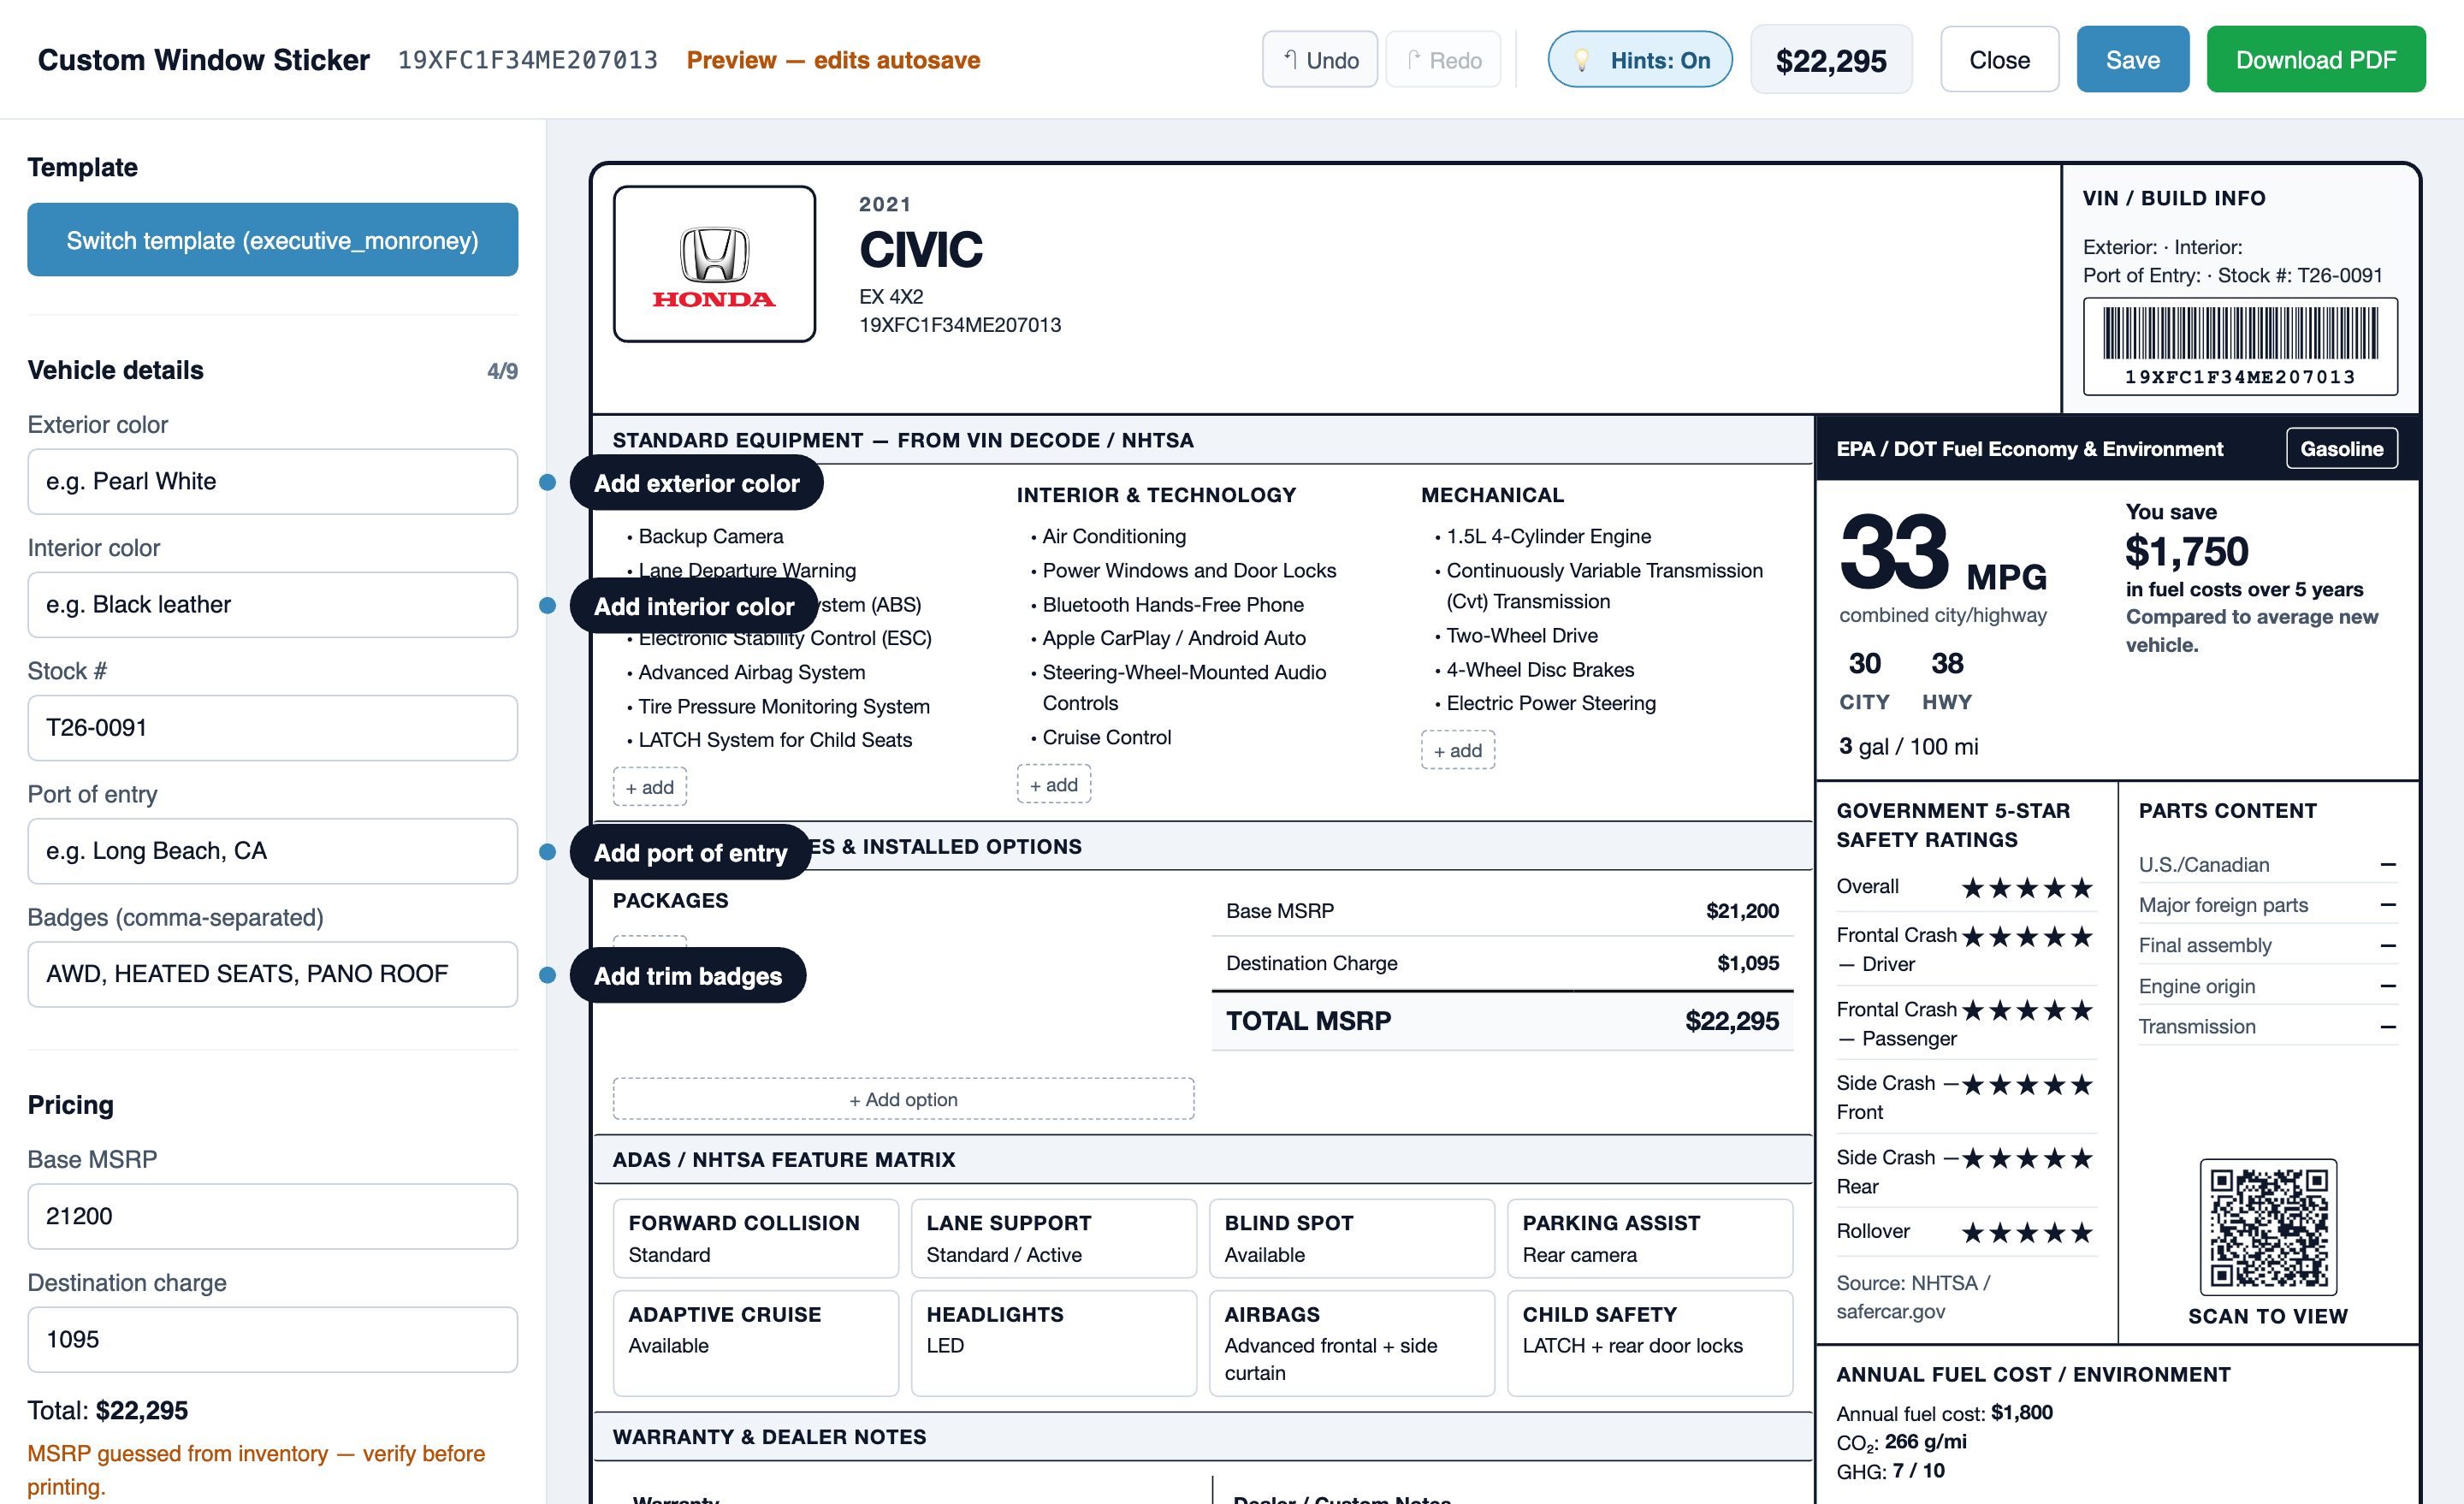Click the Redo button
2464x1504 pixels.
1443,60
